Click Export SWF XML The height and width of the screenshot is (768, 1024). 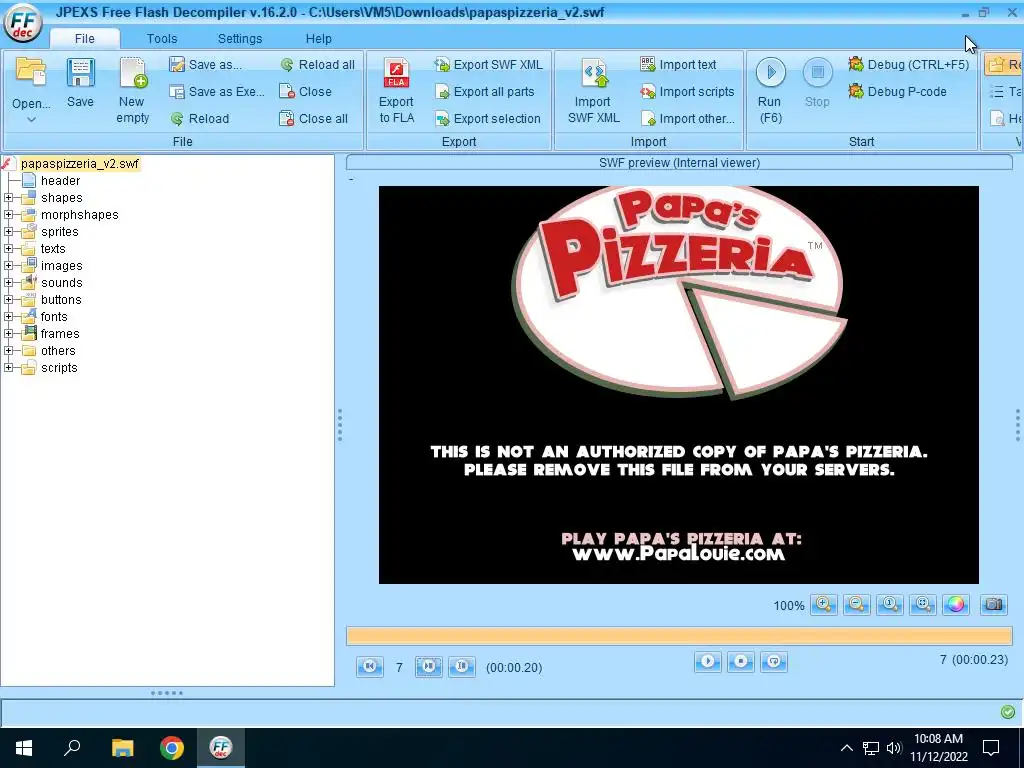(x=488, y=65)
